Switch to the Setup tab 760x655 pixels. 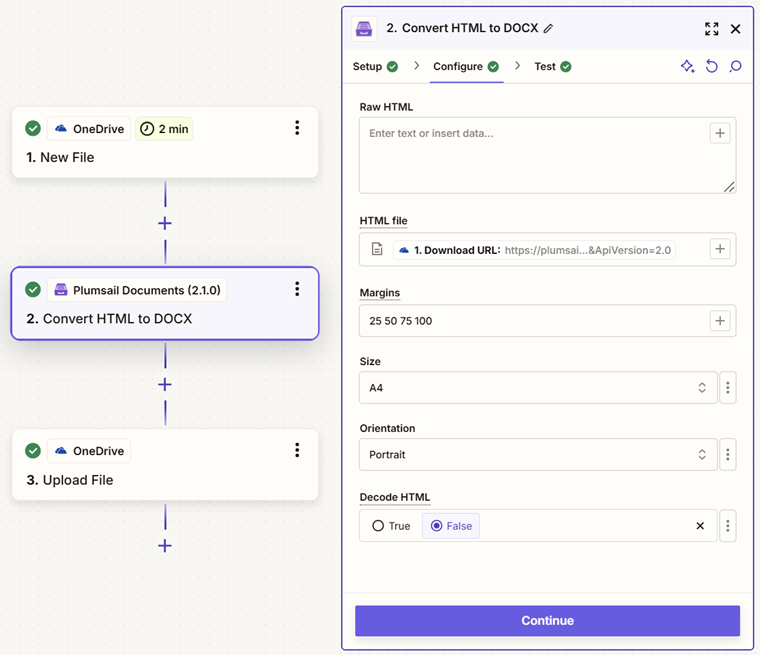coord(375,66)
